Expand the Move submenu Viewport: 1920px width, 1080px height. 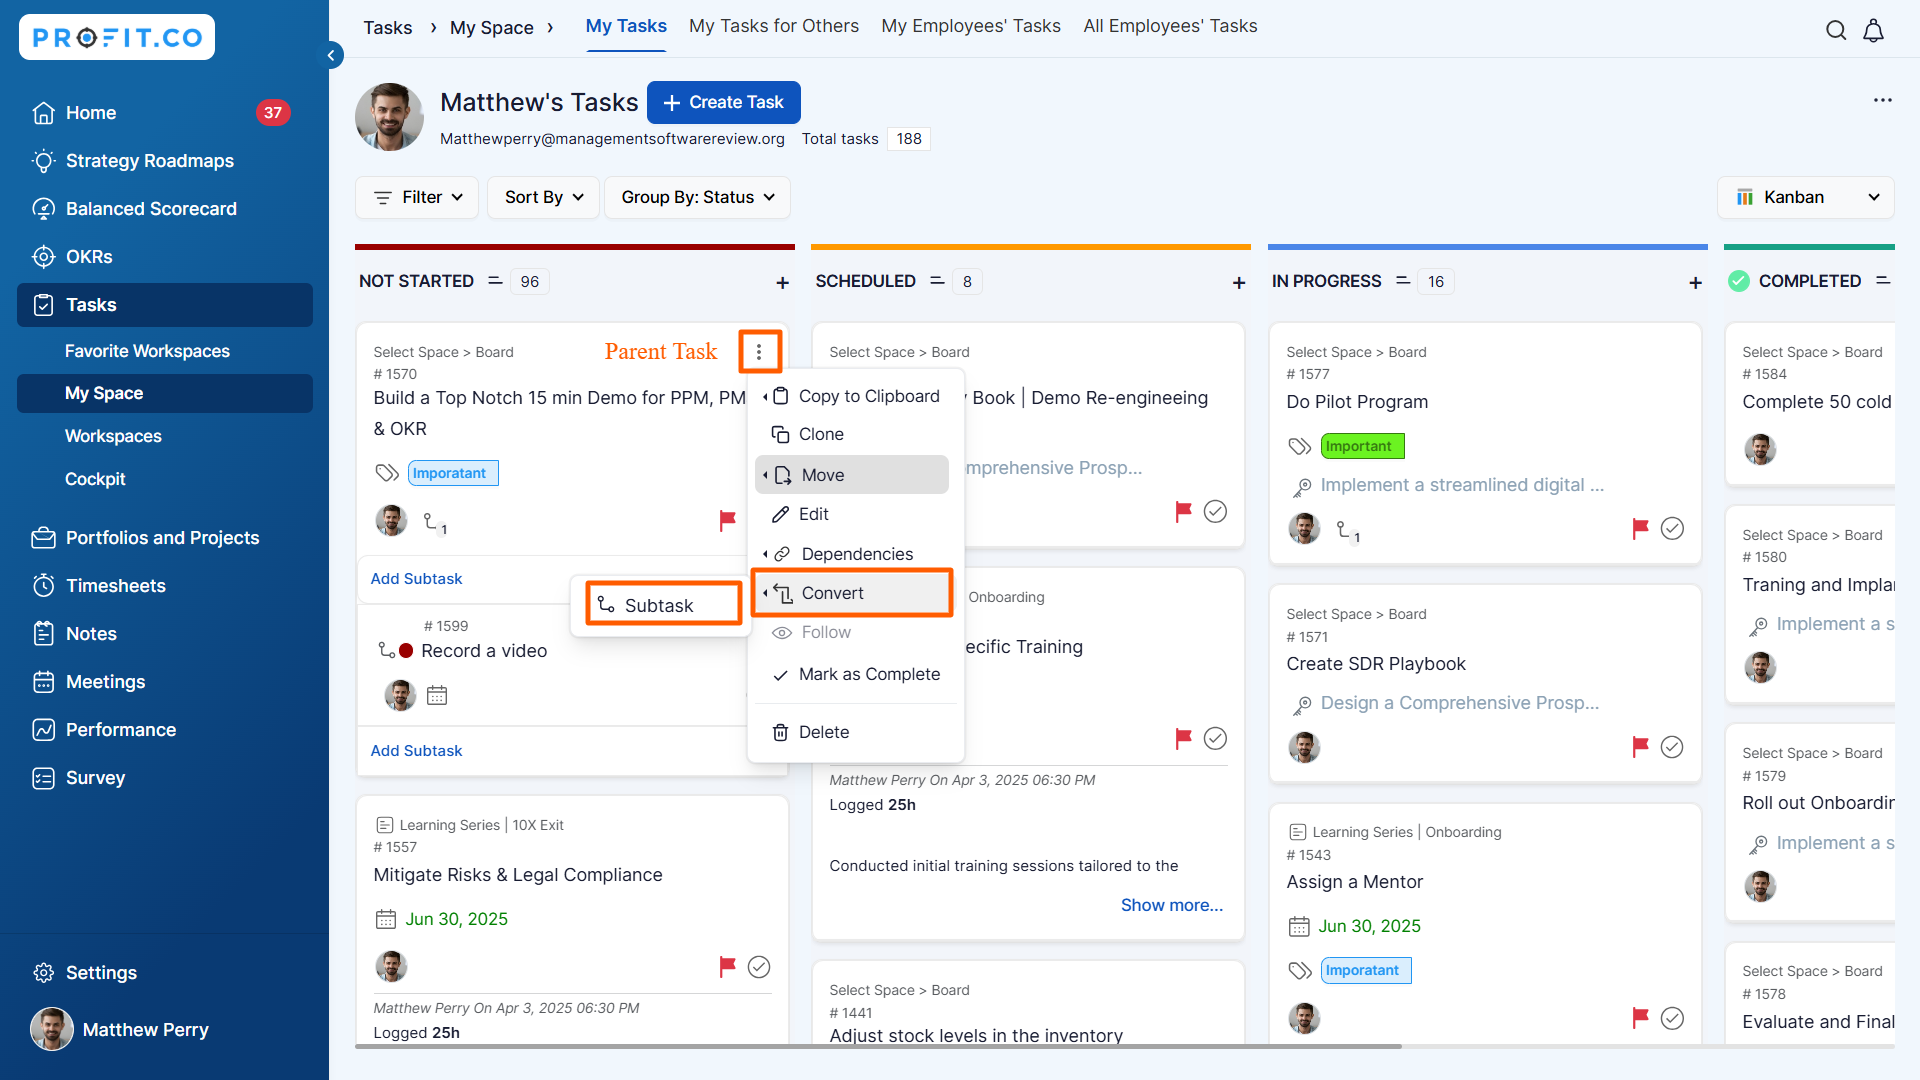[852, 475]
